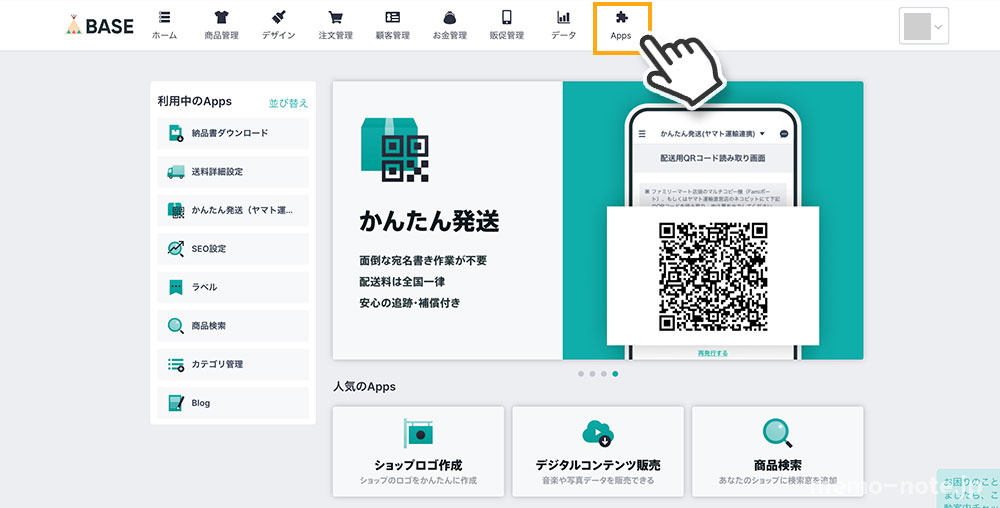Viewport: 1000px width, 508px height.
Task: Click sidebar 商品検索 magnifier icon
Action: (x=175, y=326)
